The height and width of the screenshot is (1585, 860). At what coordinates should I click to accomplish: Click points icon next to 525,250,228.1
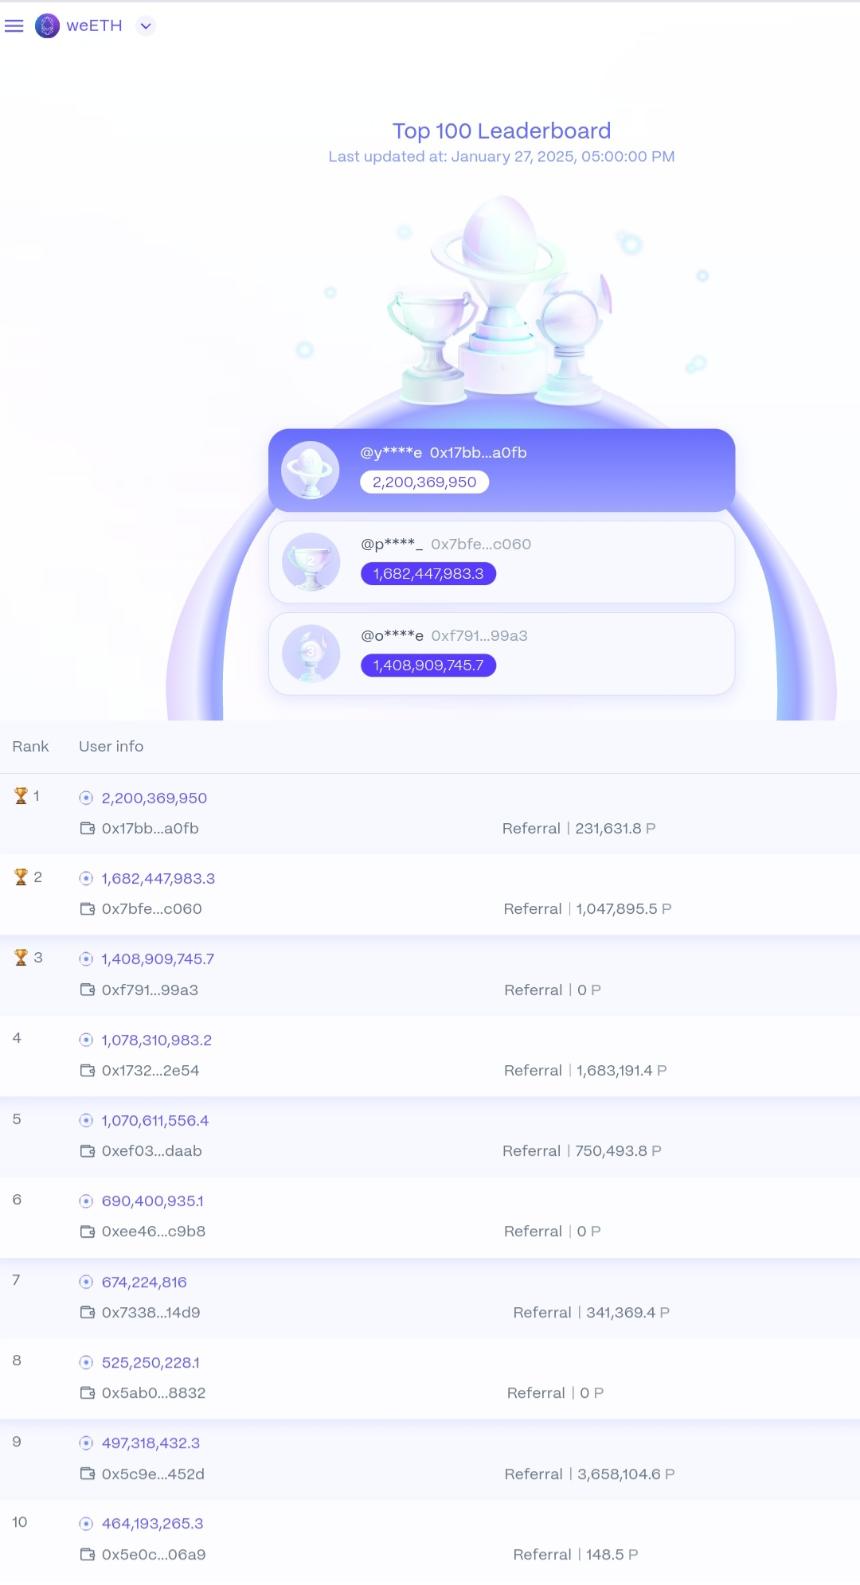pyautogui.click(x=86, y=1362)
